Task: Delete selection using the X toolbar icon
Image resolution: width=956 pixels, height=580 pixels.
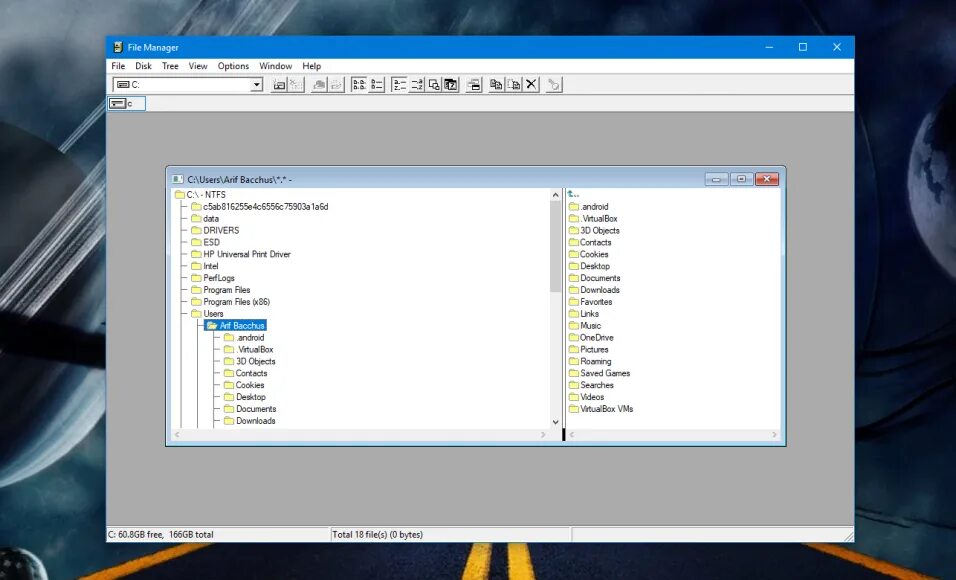Action: [530, 84]
